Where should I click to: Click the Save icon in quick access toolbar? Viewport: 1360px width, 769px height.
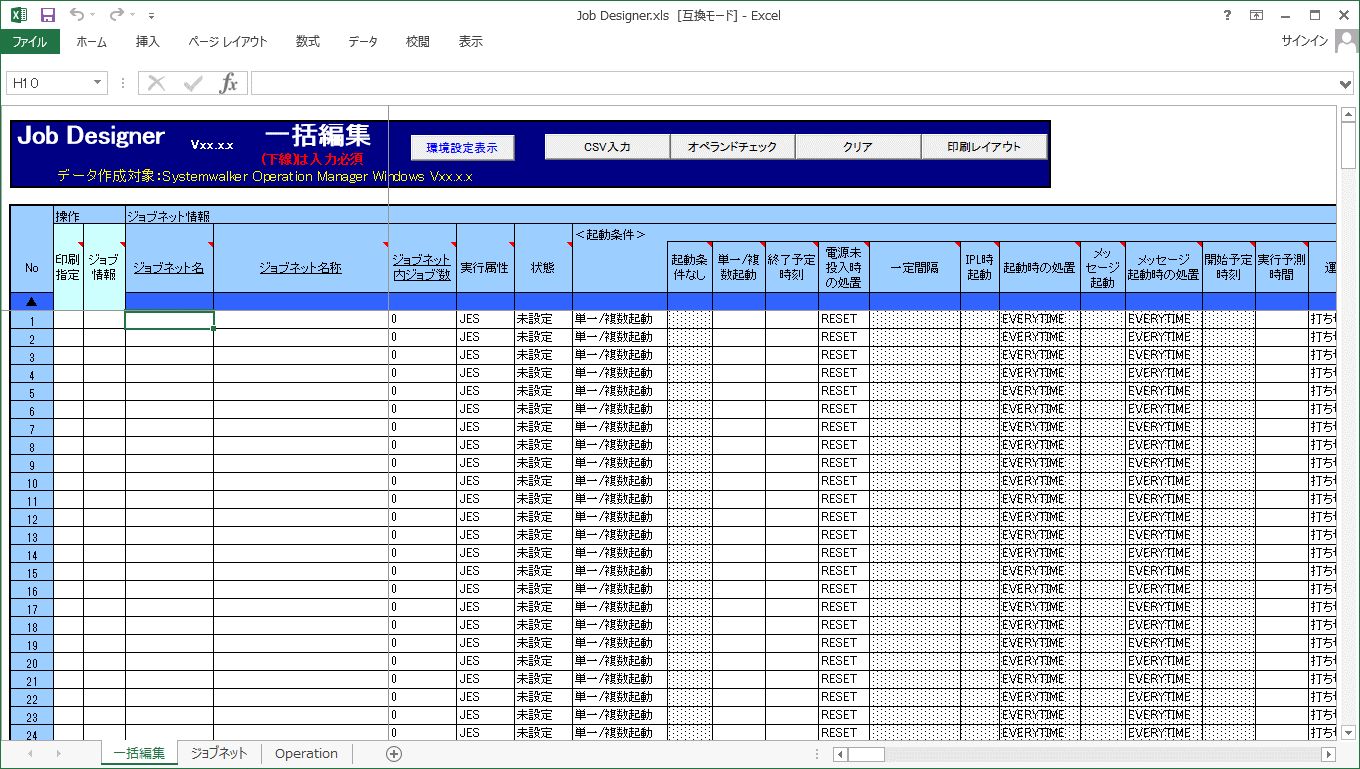[x=47, y=16]
